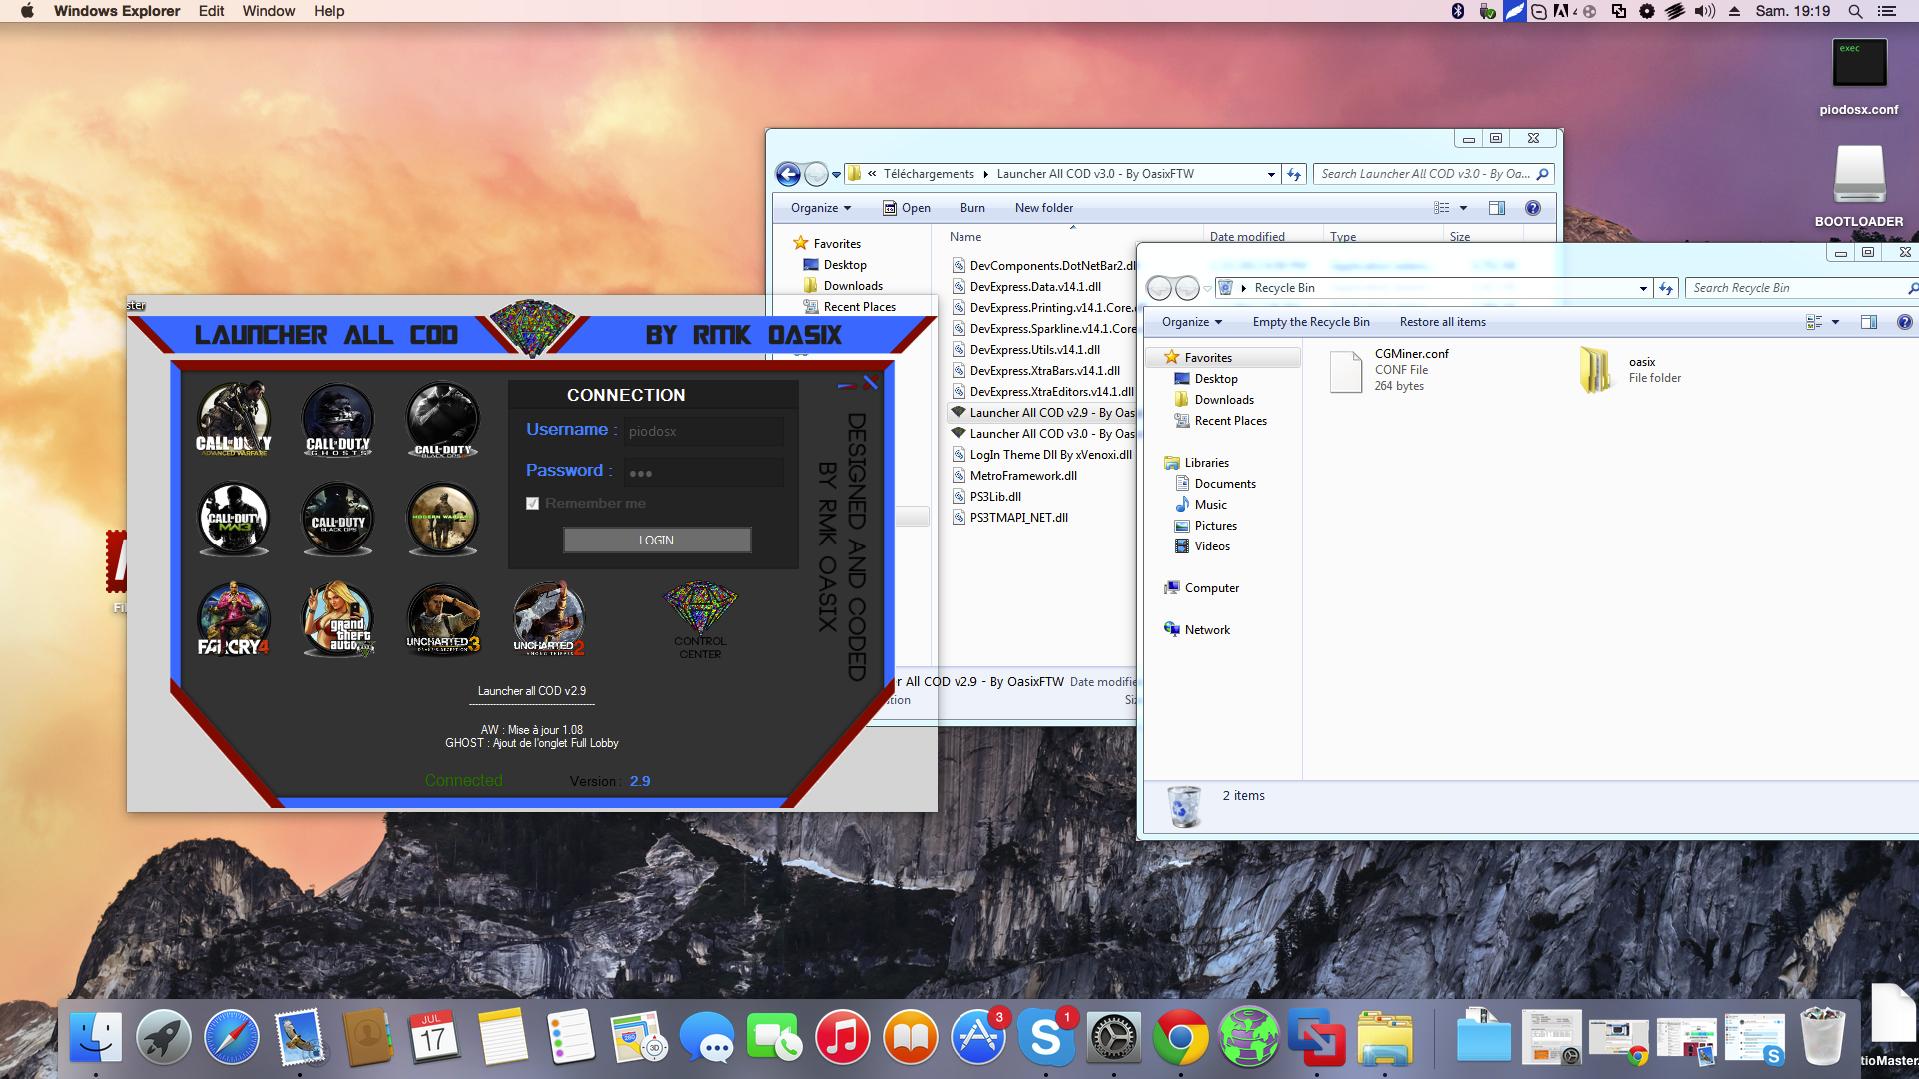Image resolution: width=1919 pixels, height=1079 pixels.
Task: Click Burn in Launcher folder toolbar
Action: tap(972, 208)
